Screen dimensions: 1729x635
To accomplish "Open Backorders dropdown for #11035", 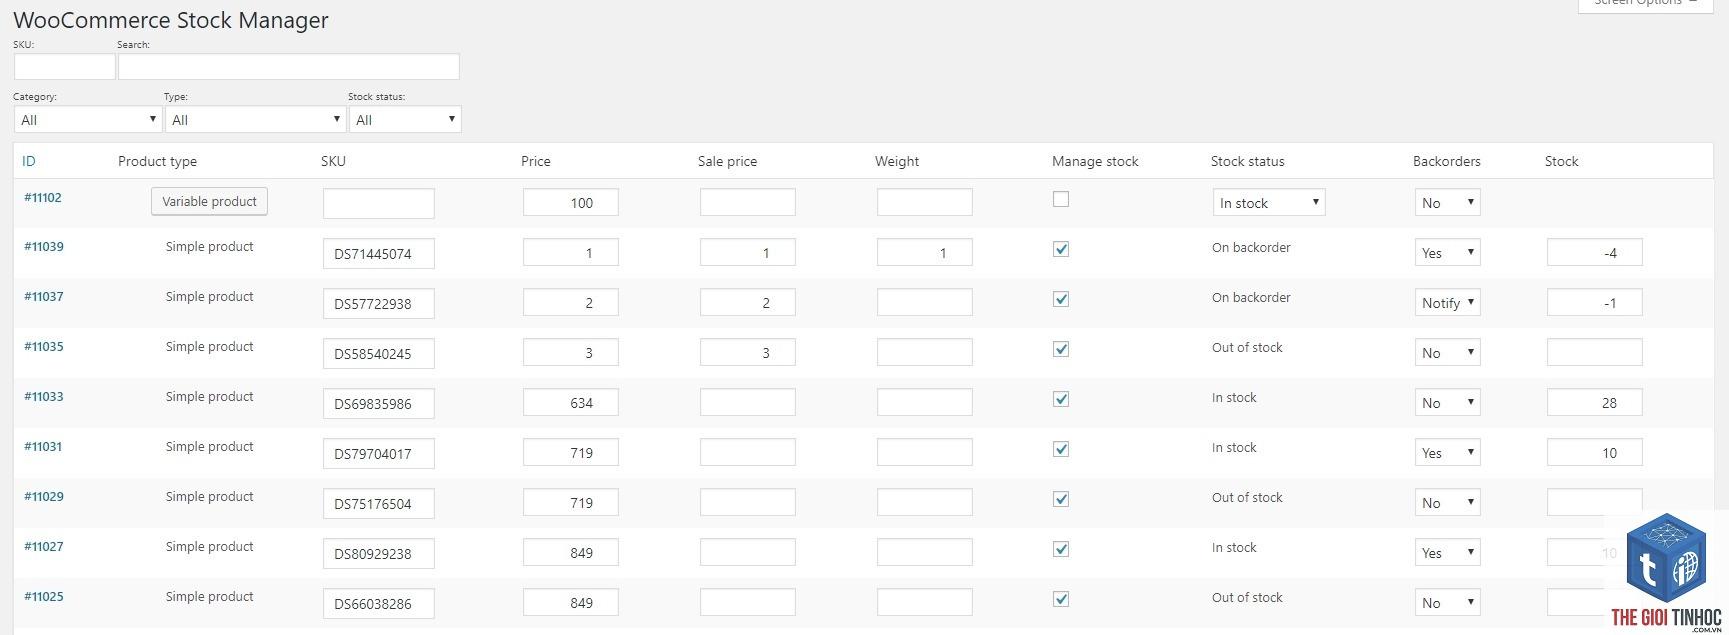I will pyautogui.click(x=1447, y=352).
